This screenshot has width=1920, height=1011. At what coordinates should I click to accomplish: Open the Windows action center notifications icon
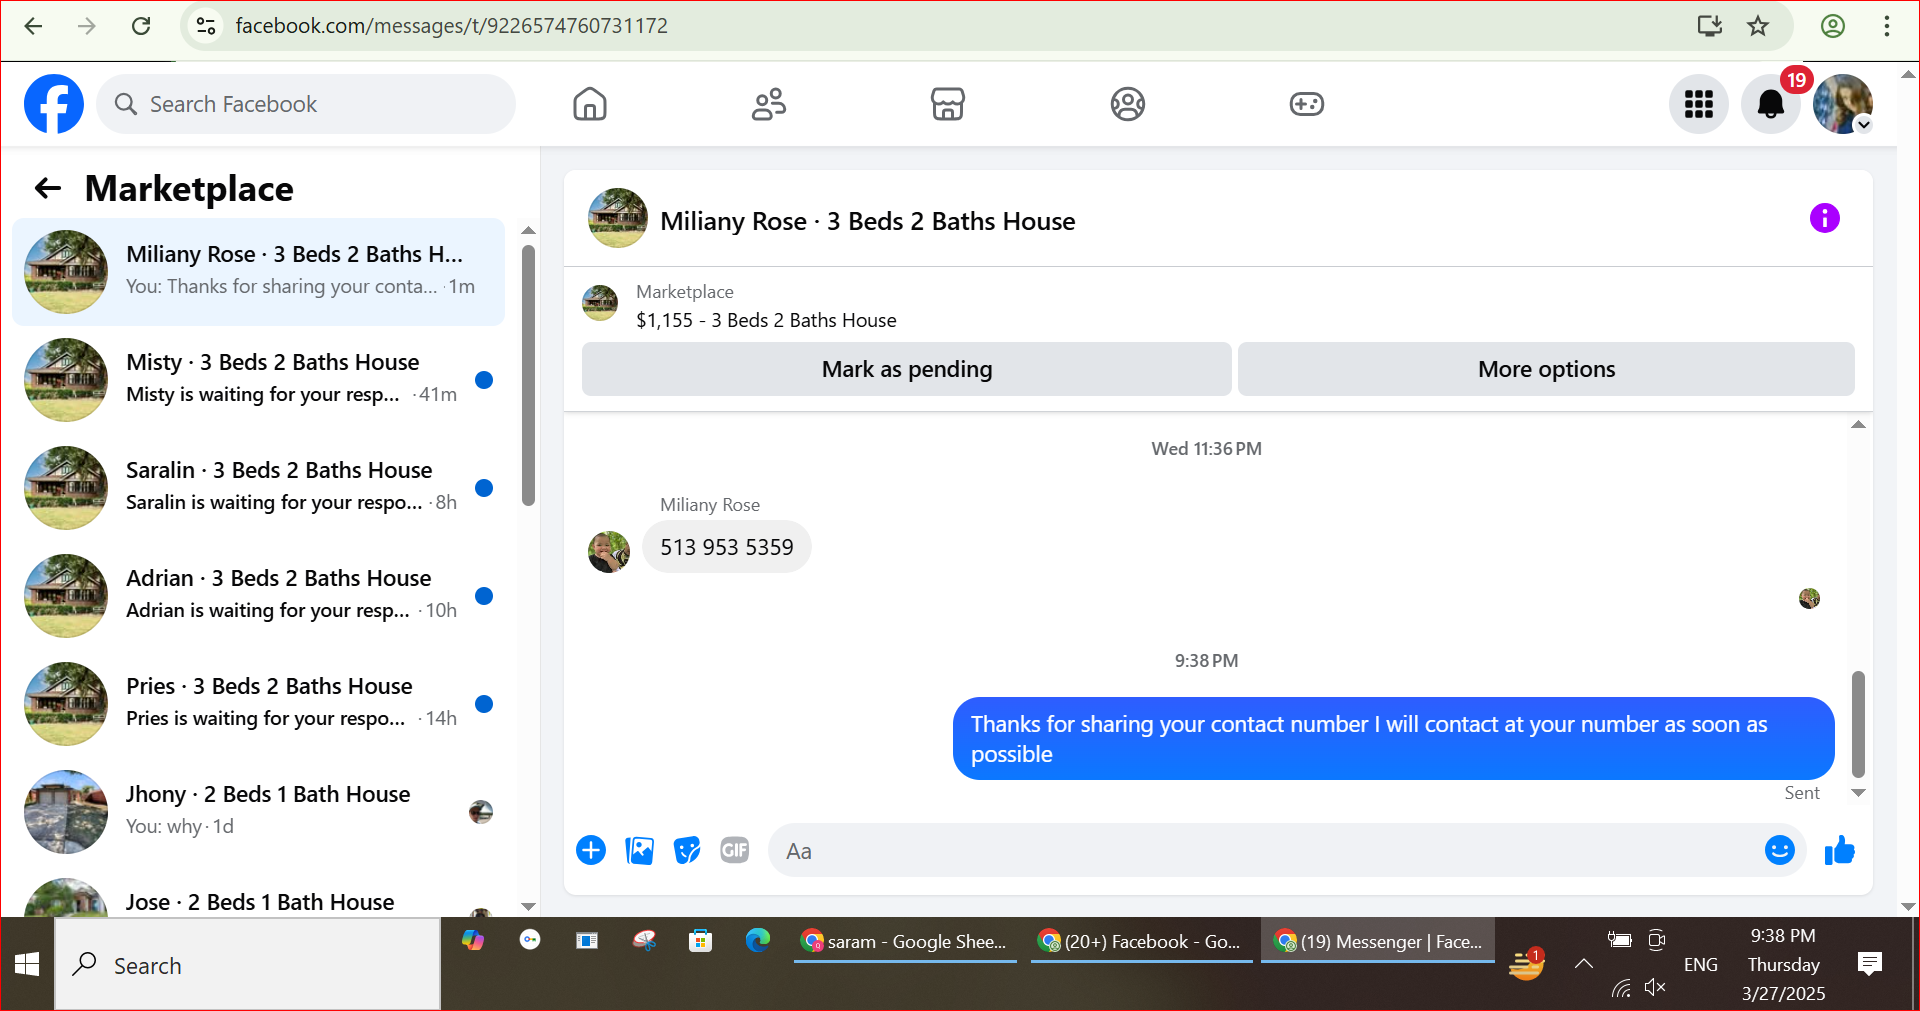[1870, 964]
